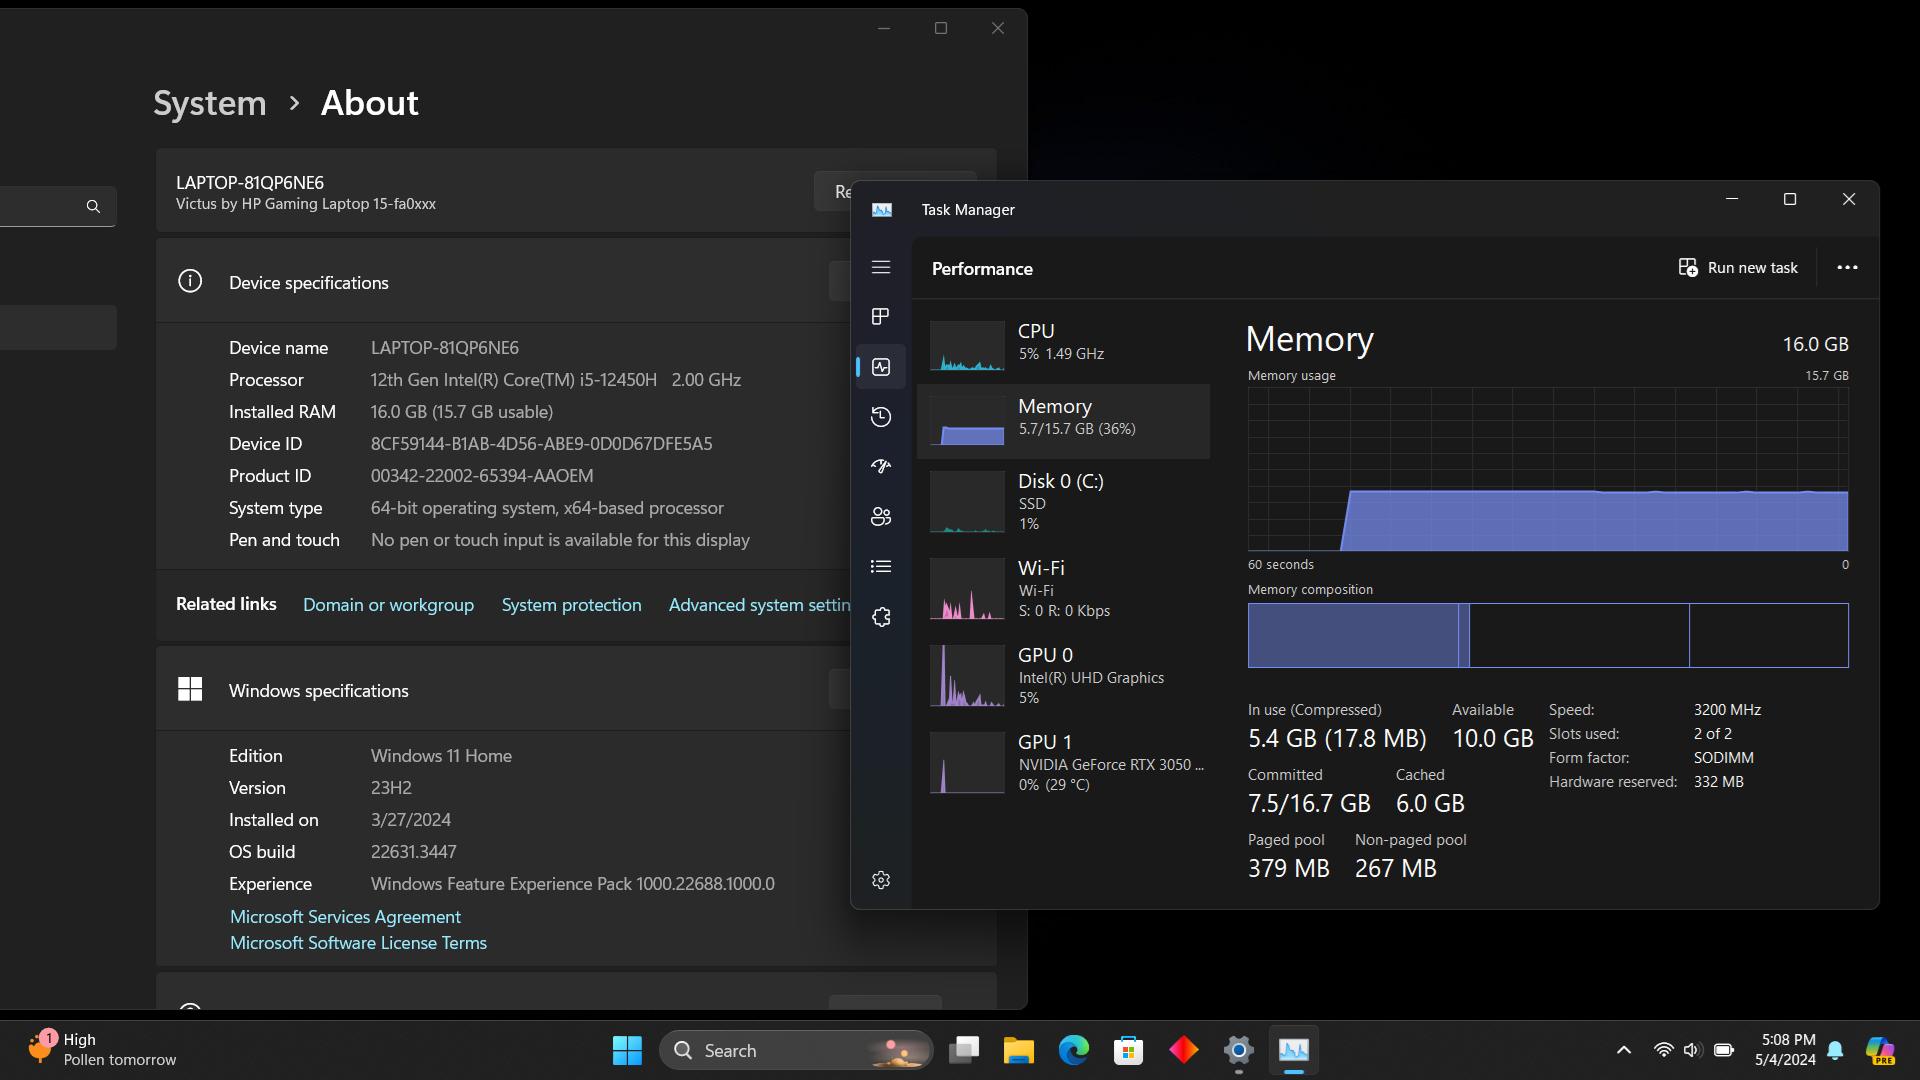Open Task Manager settings gear
This screenshot has width=1920, height=1080.
880,880
